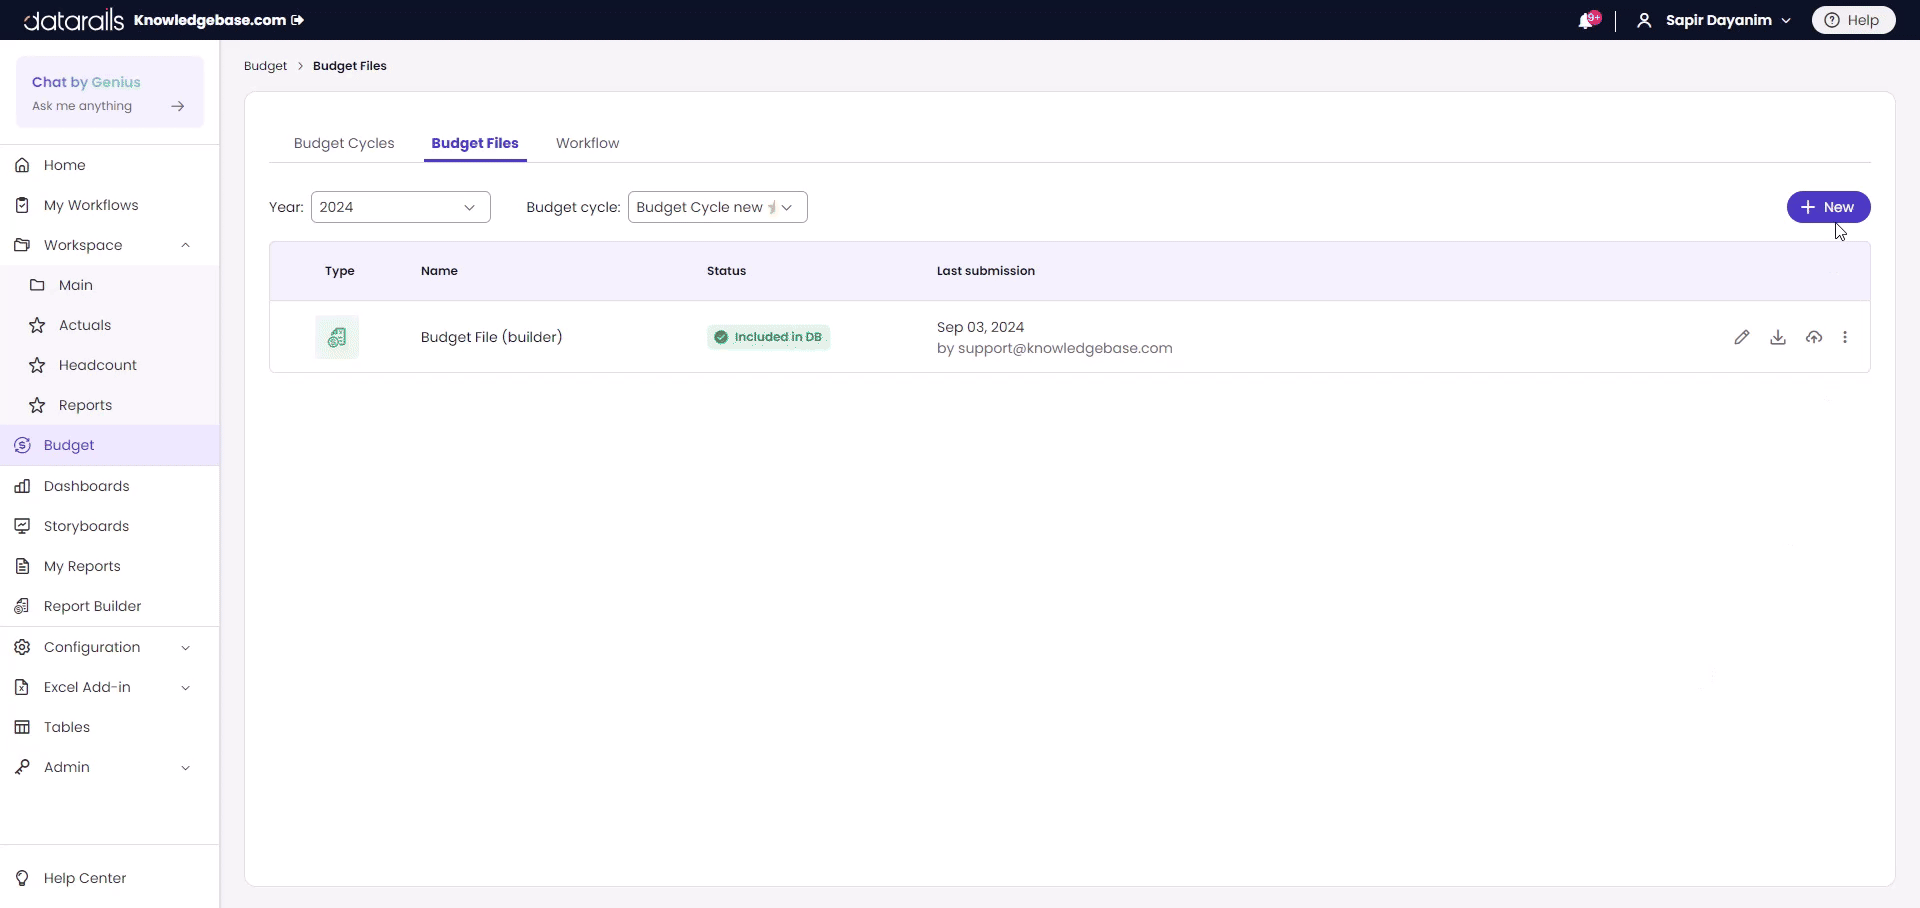The width and height of the screenshot is (1920, 908).
Task: Click the Dashboards chart icon
Action: pos(22,486)
